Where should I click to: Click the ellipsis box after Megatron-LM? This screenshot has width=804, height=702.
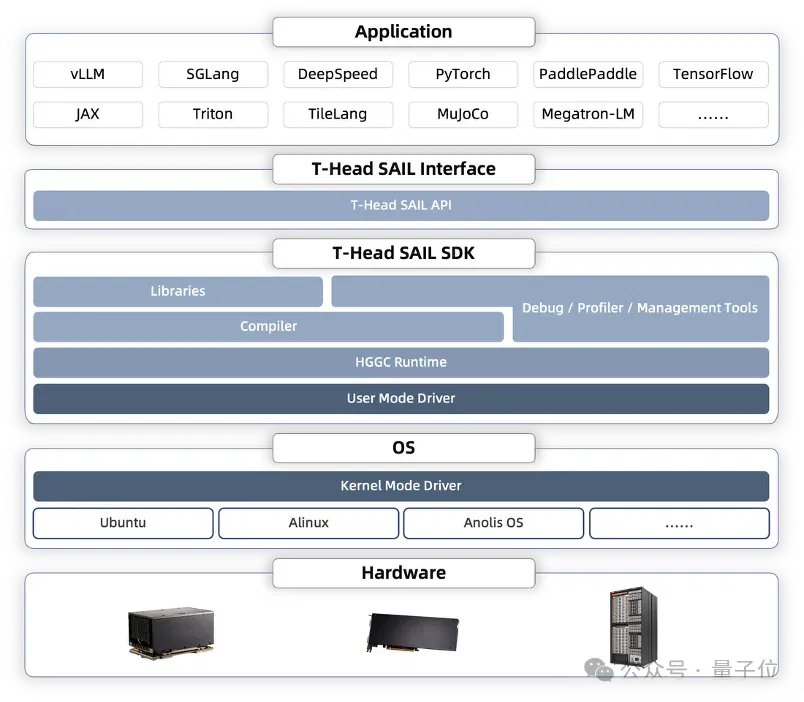click(713, 114)
